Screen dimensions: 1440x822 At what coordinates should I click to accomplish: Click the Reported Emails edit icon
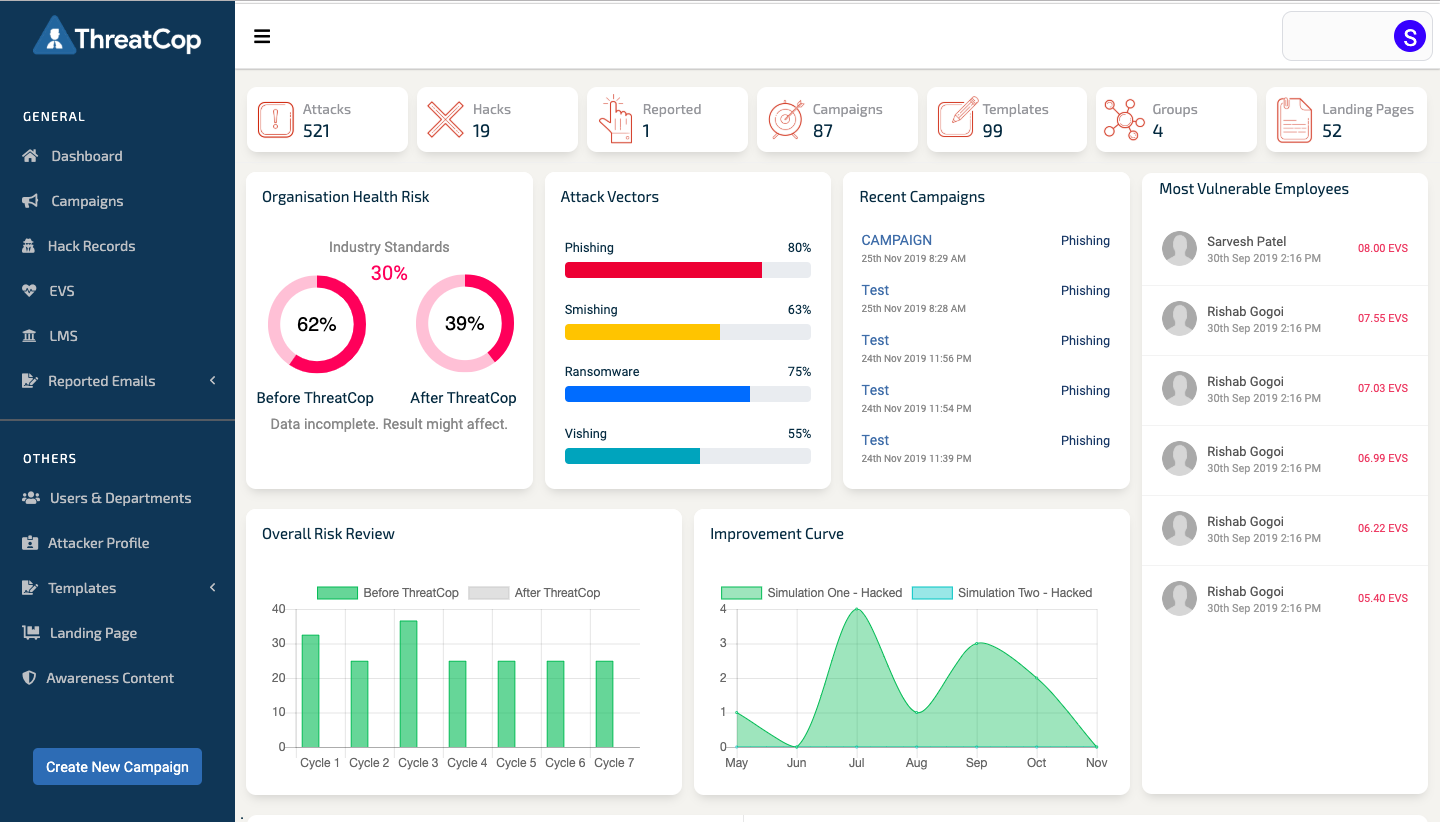click(x=29, y=381)
